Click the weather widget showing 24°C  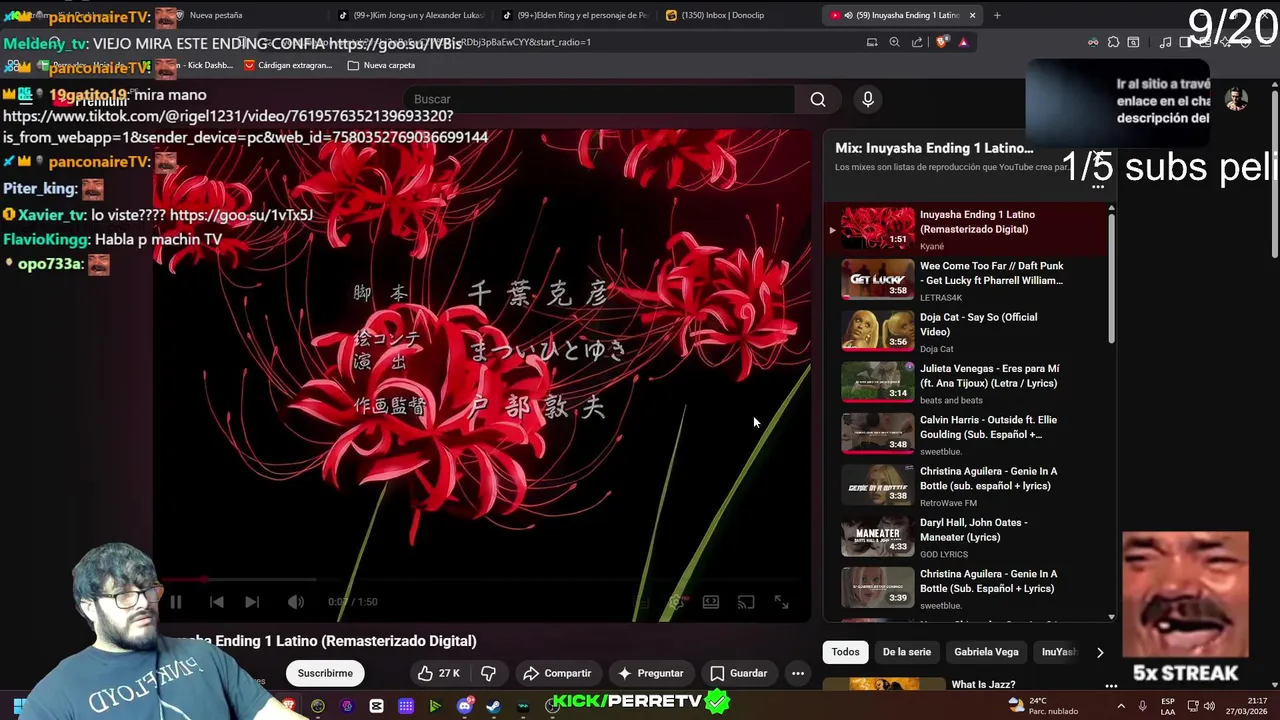[x=1042, y=706]
